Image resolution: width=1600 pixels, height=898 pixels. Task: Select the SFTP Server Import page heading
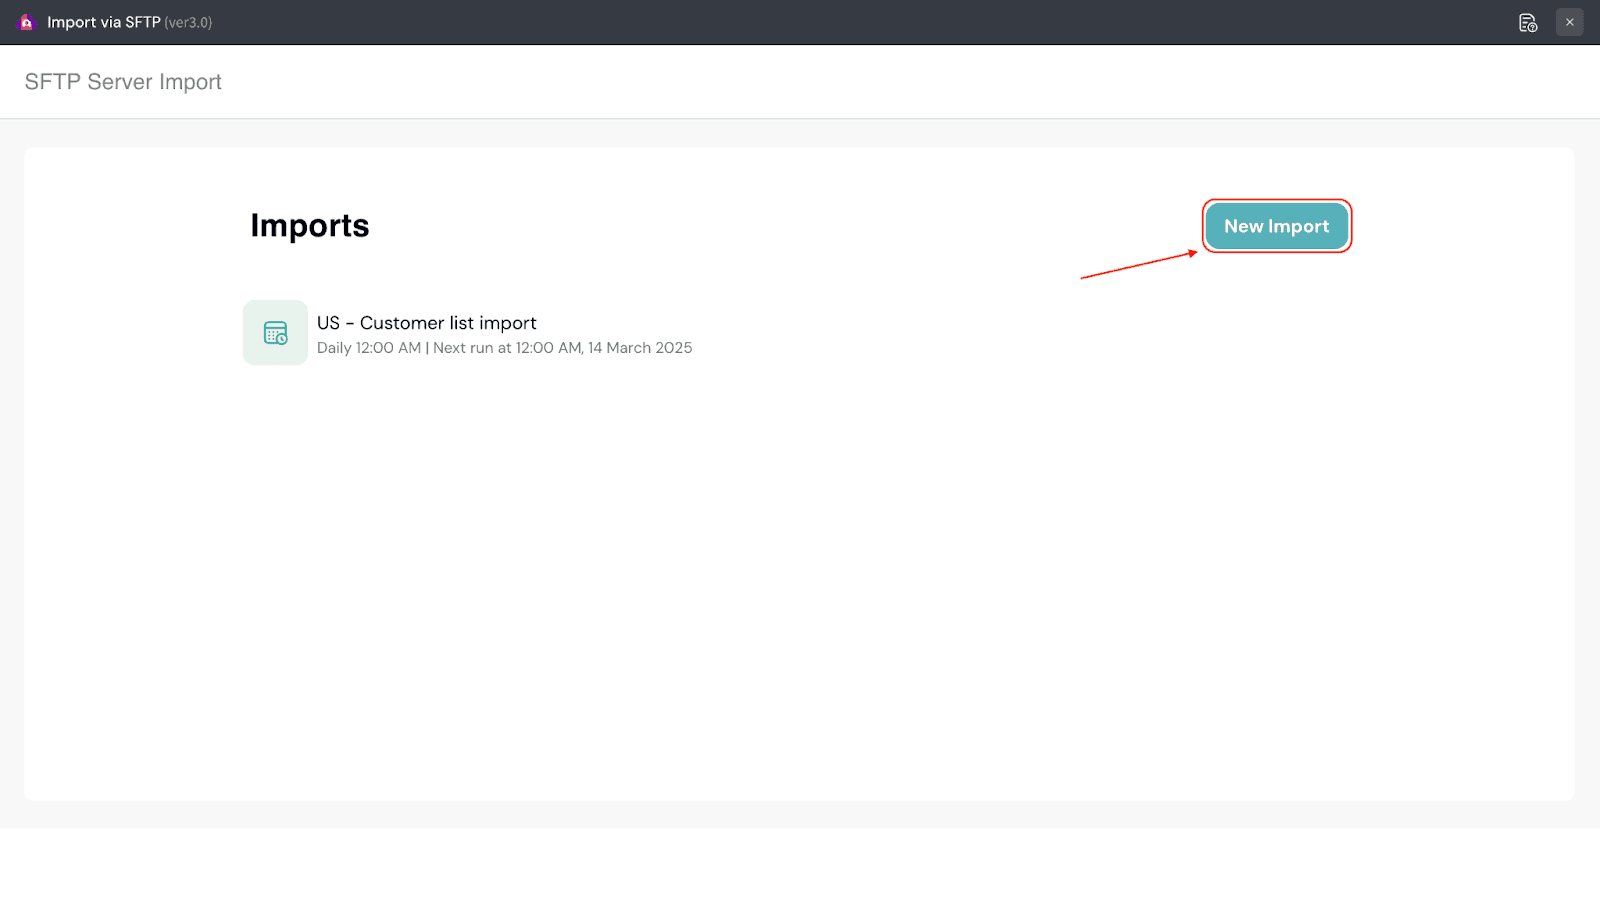point(123,82)
